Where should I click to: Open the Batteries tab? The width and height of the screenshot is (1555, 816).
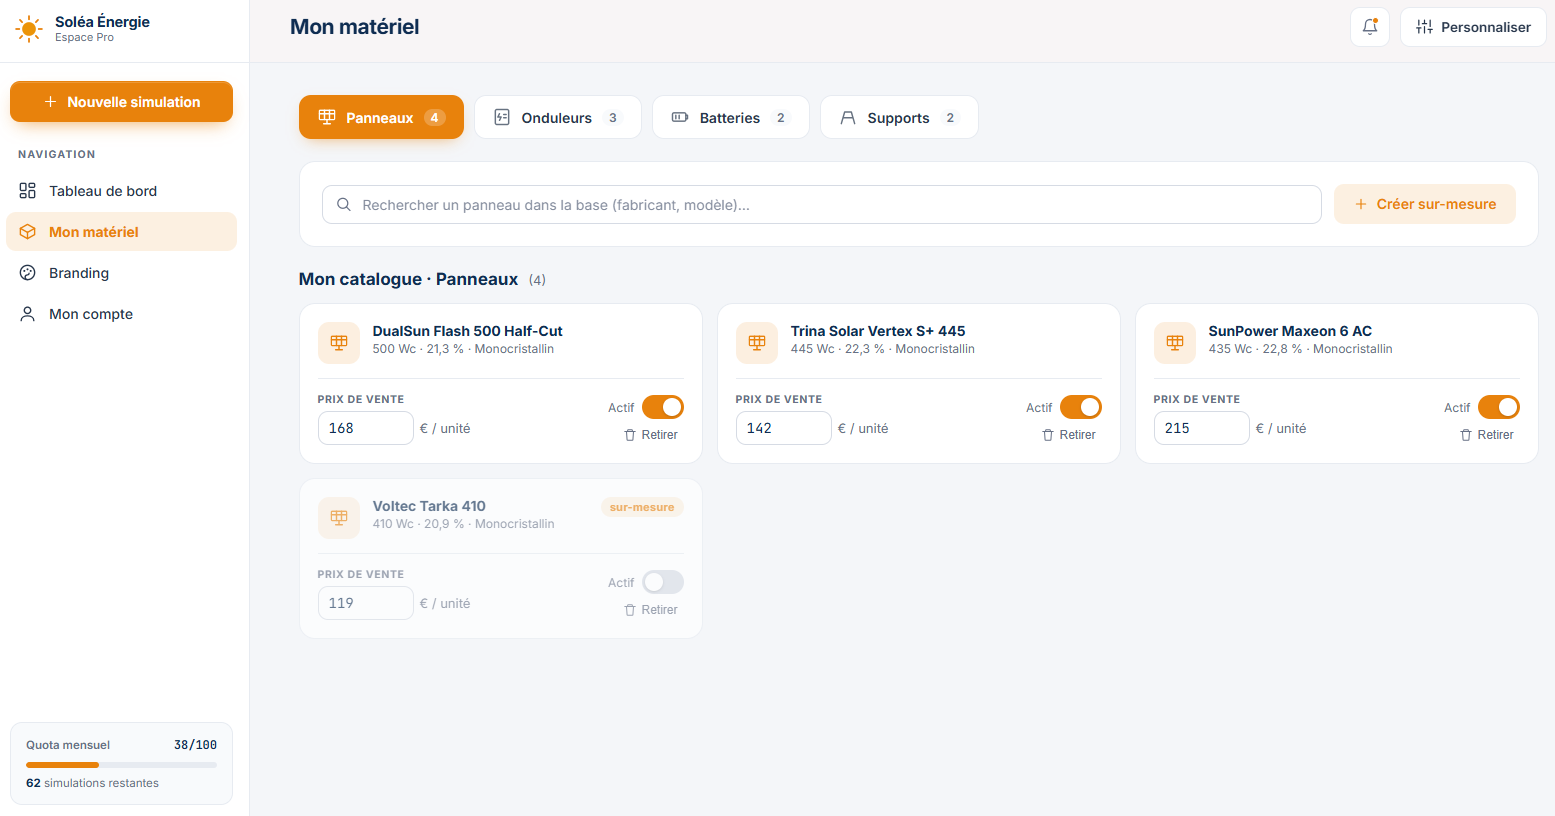point(731,117)
